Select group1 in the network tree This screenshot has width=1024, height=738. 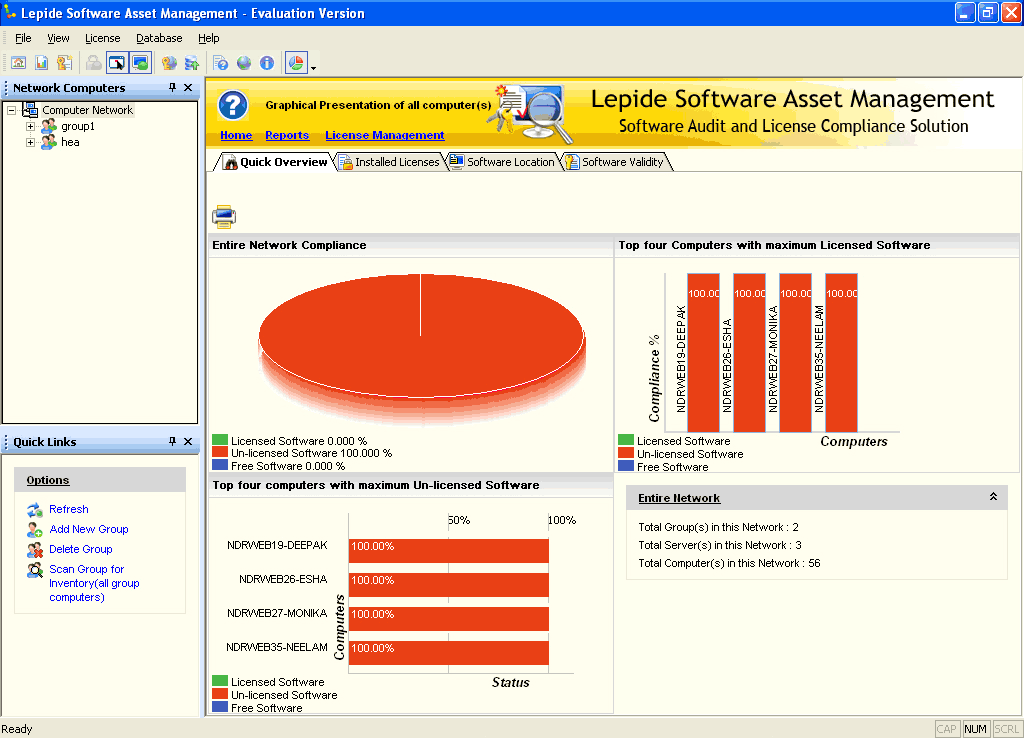(78, 126)
